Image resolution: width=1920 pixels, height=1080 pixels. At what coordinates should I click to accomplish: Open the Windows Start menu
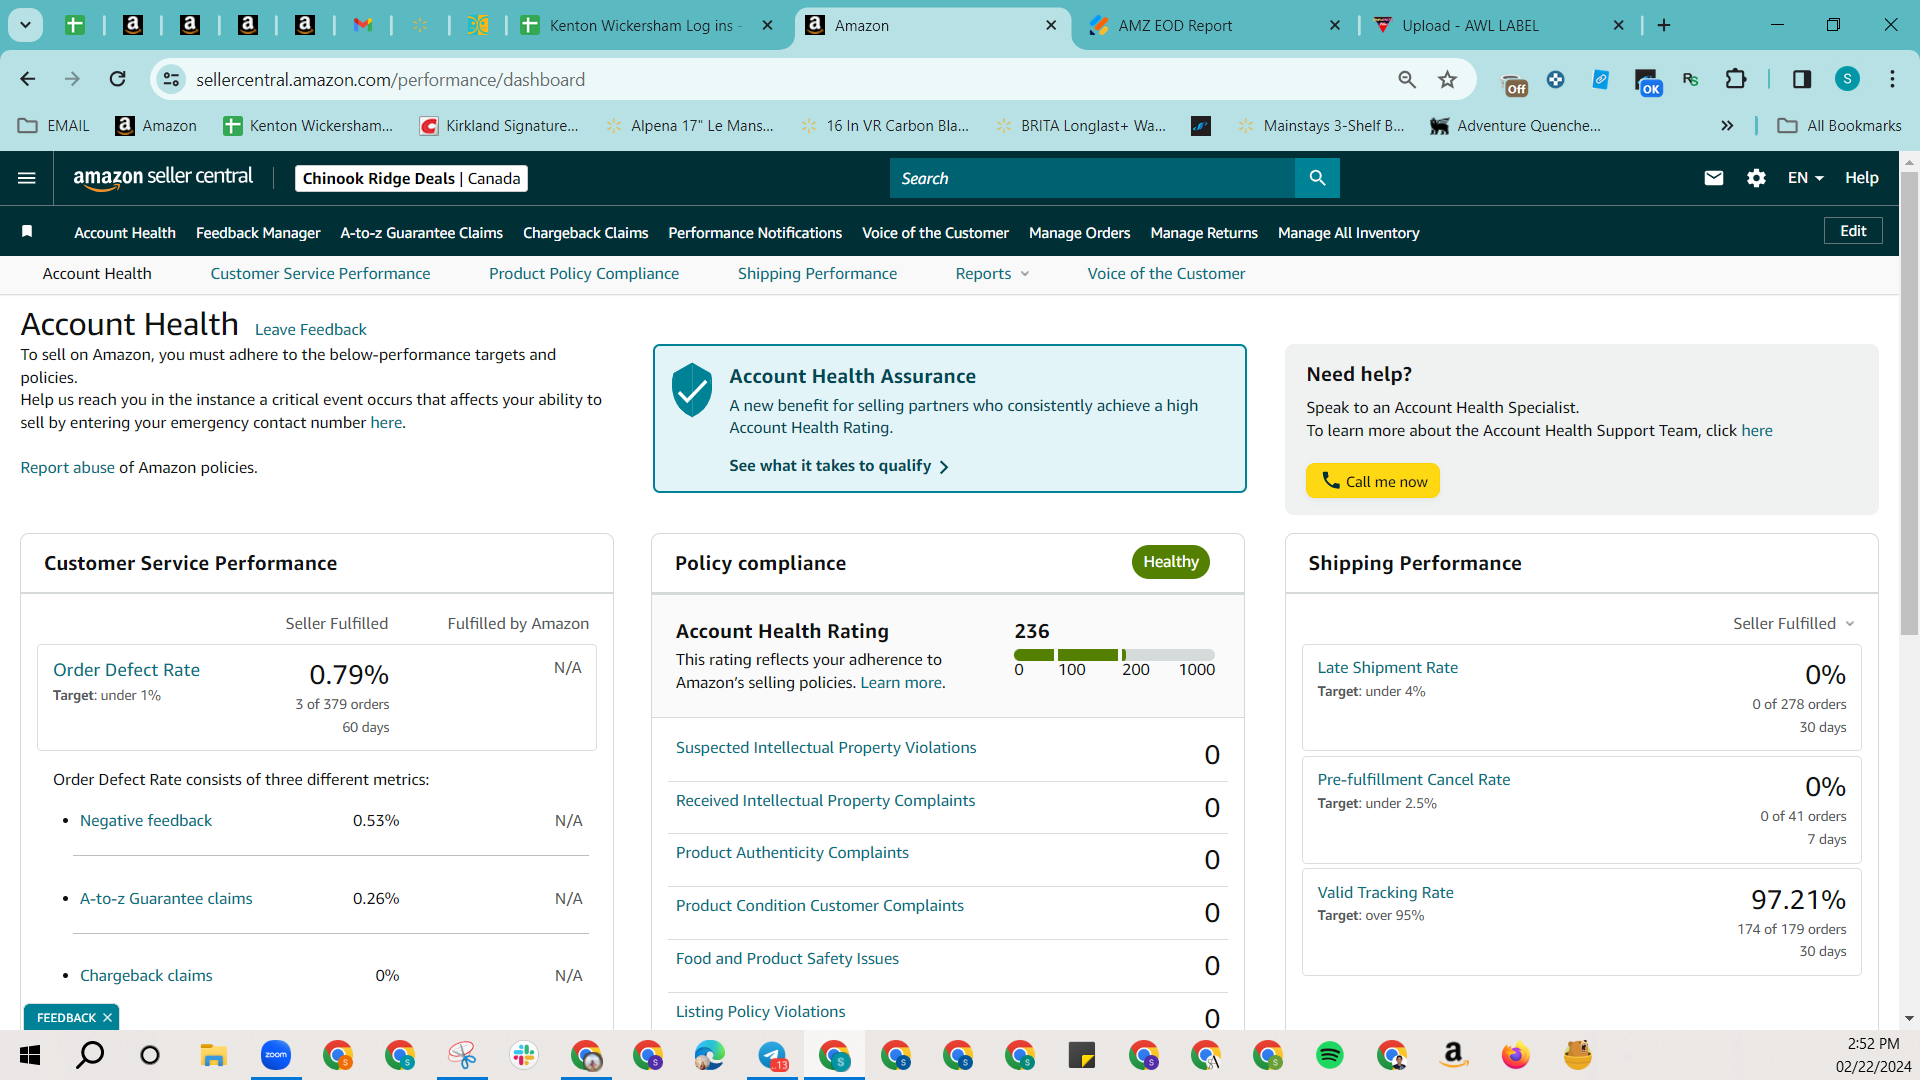tap(30, 1055)
